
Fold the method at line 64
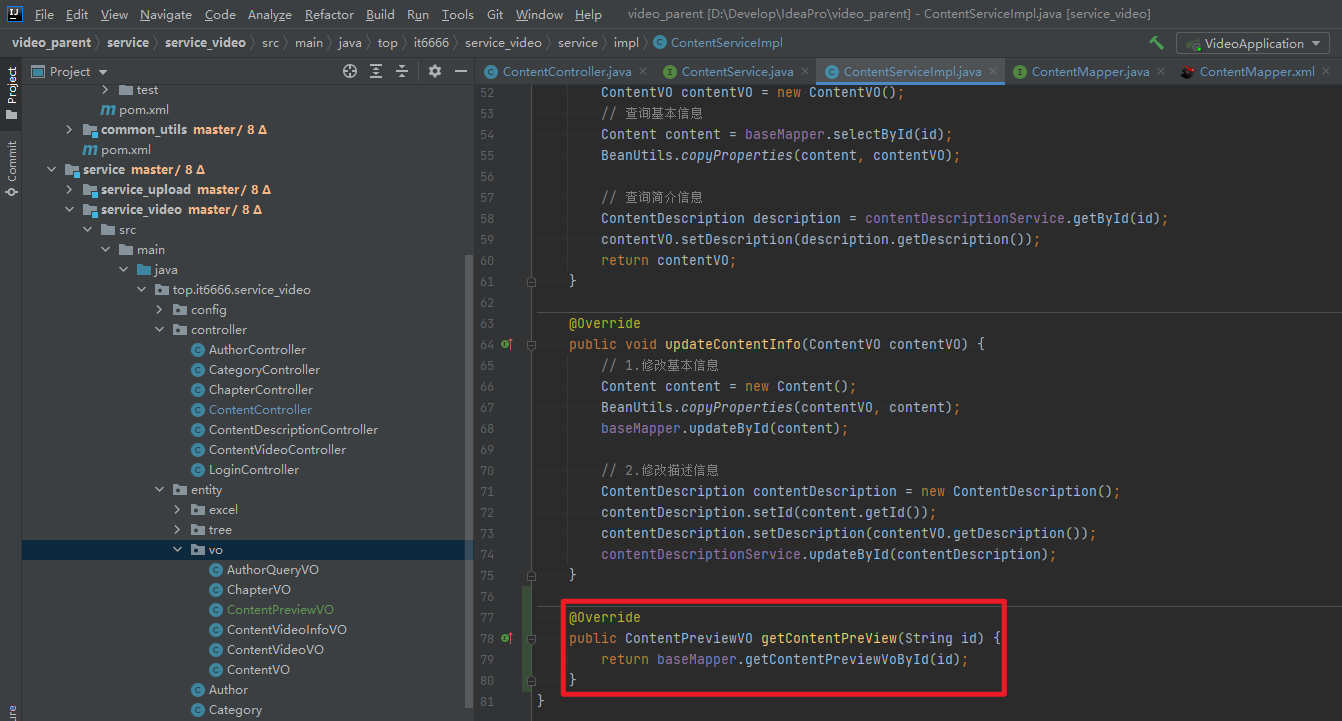[531, 344]
